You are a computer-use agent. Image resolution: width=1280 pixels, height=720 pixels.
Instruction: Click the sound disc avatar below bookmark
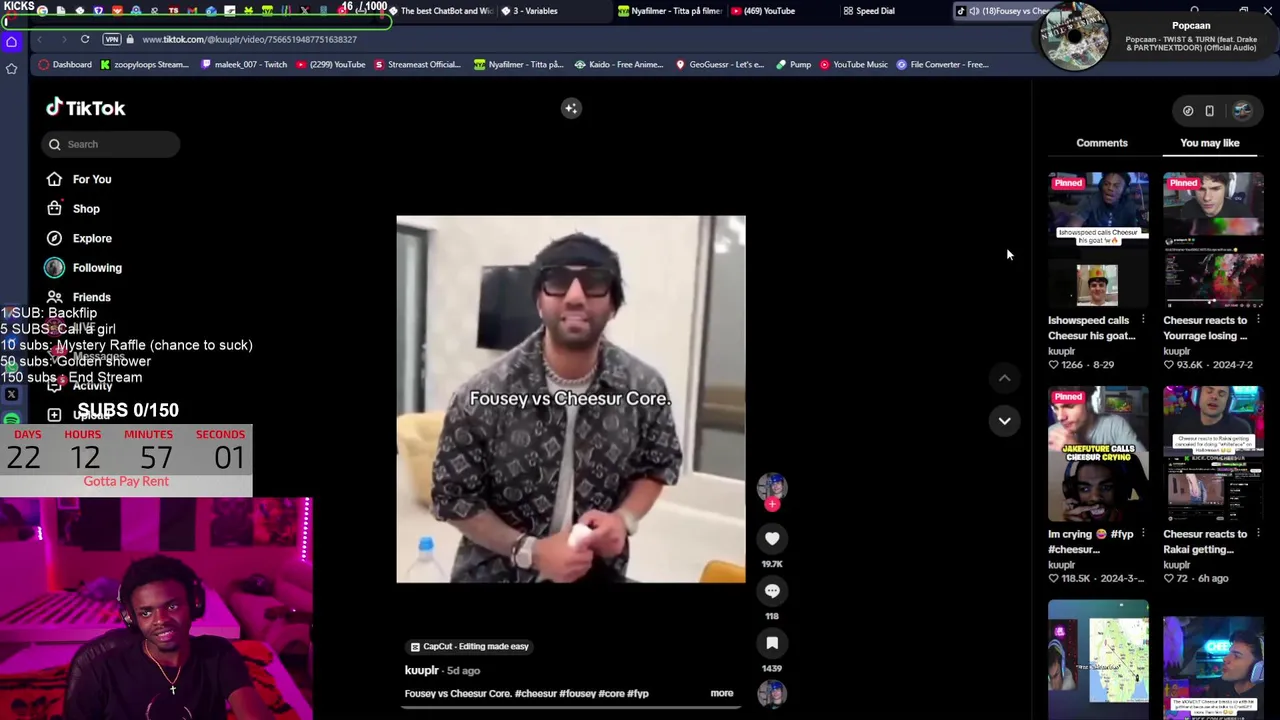coord(772,693)
